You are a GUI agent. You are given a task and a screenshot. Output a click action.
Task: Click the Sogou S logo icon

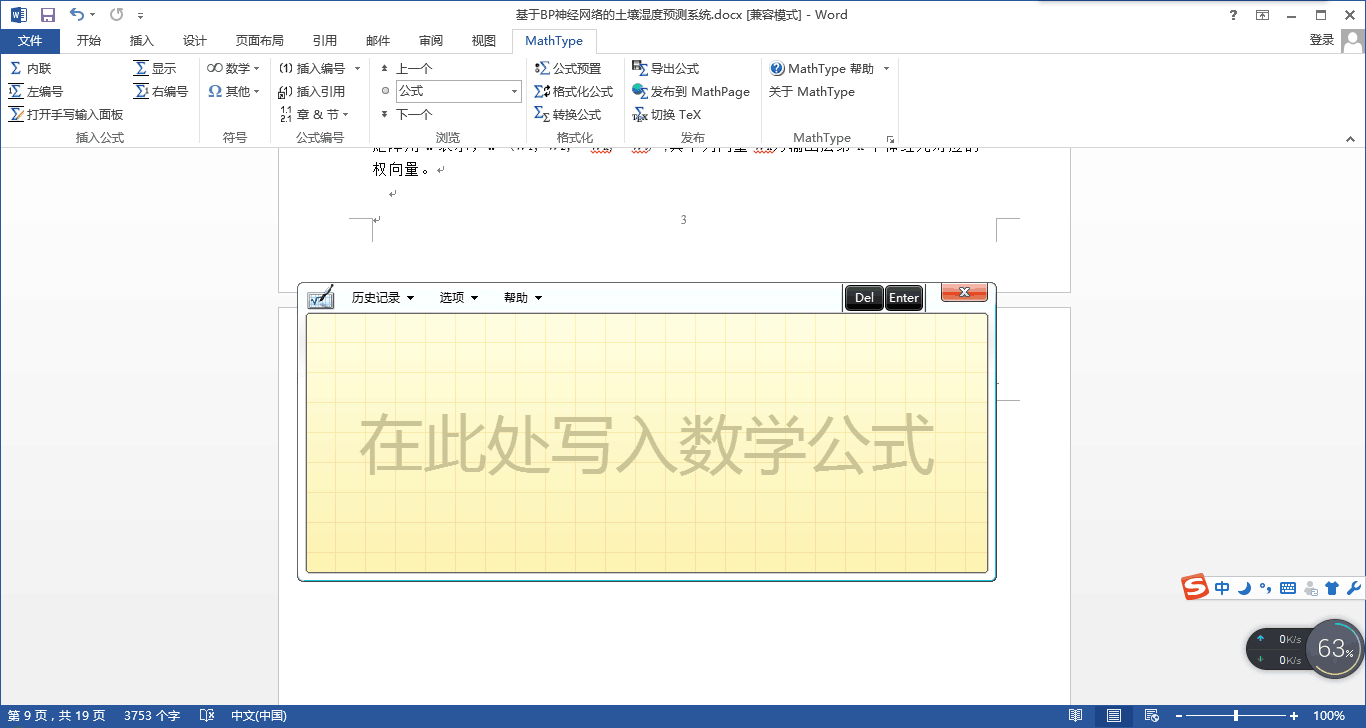tap(1195, 588)
